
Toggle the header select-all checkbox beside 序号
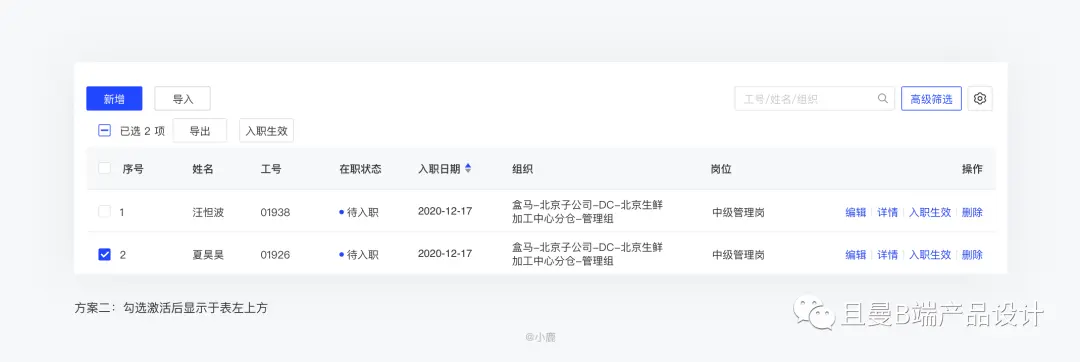(x=105, y=169)
